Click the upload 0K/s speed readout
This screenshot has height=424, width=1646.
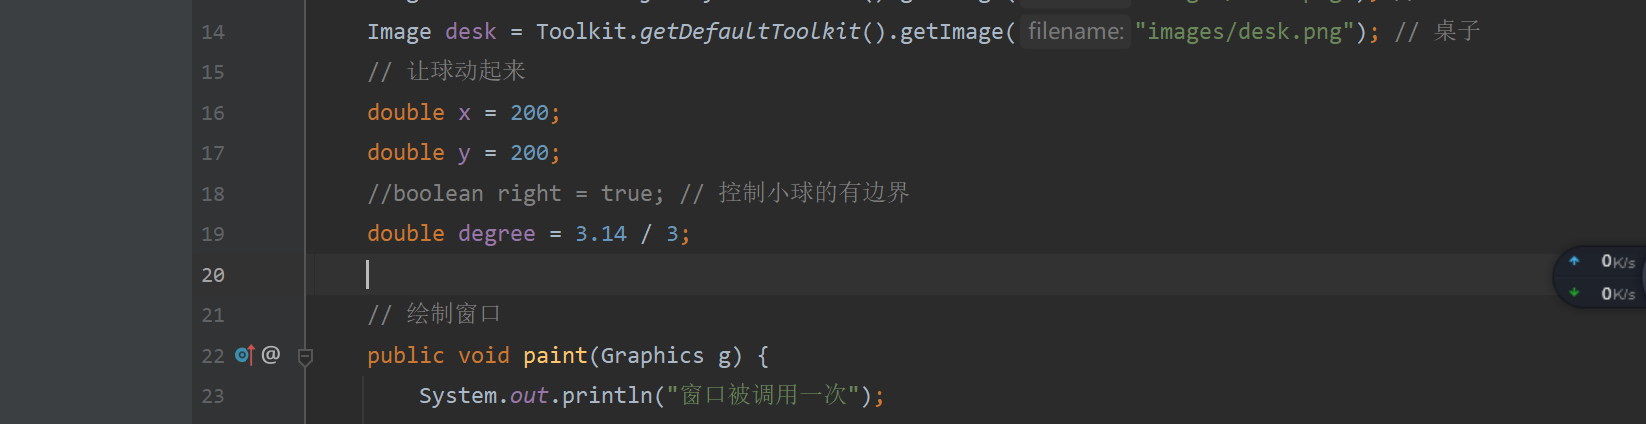pos(1617,262)
